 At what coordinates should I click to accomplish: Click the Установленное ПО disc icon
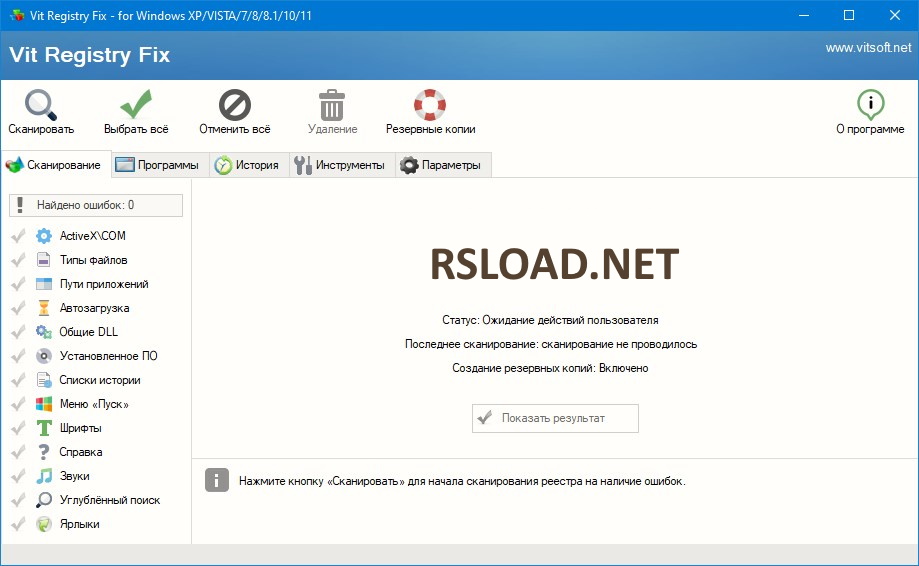[x=43, y=356]
